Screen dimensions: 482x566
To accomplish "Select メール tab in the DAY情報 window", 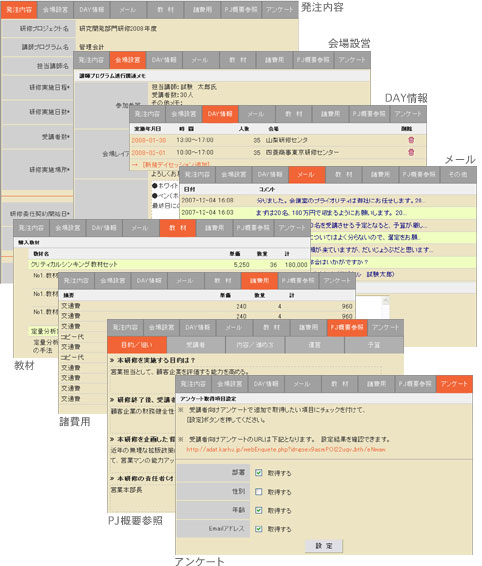I will tap(256, 114).
